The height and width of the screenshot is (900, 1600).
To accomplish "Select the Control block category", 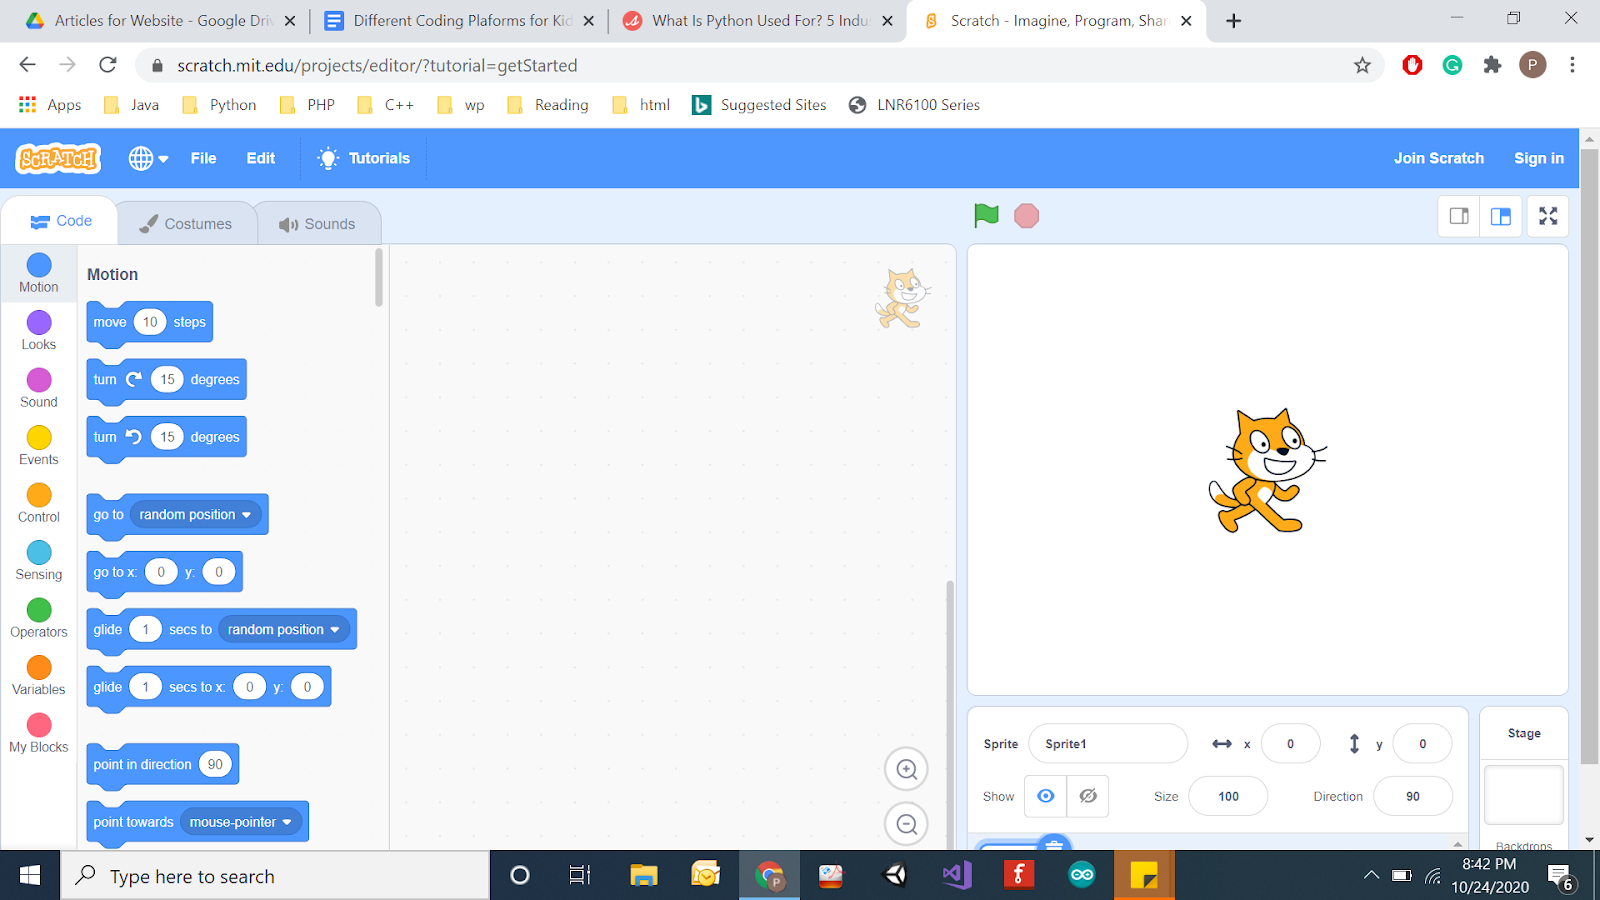I will (39, 503).
